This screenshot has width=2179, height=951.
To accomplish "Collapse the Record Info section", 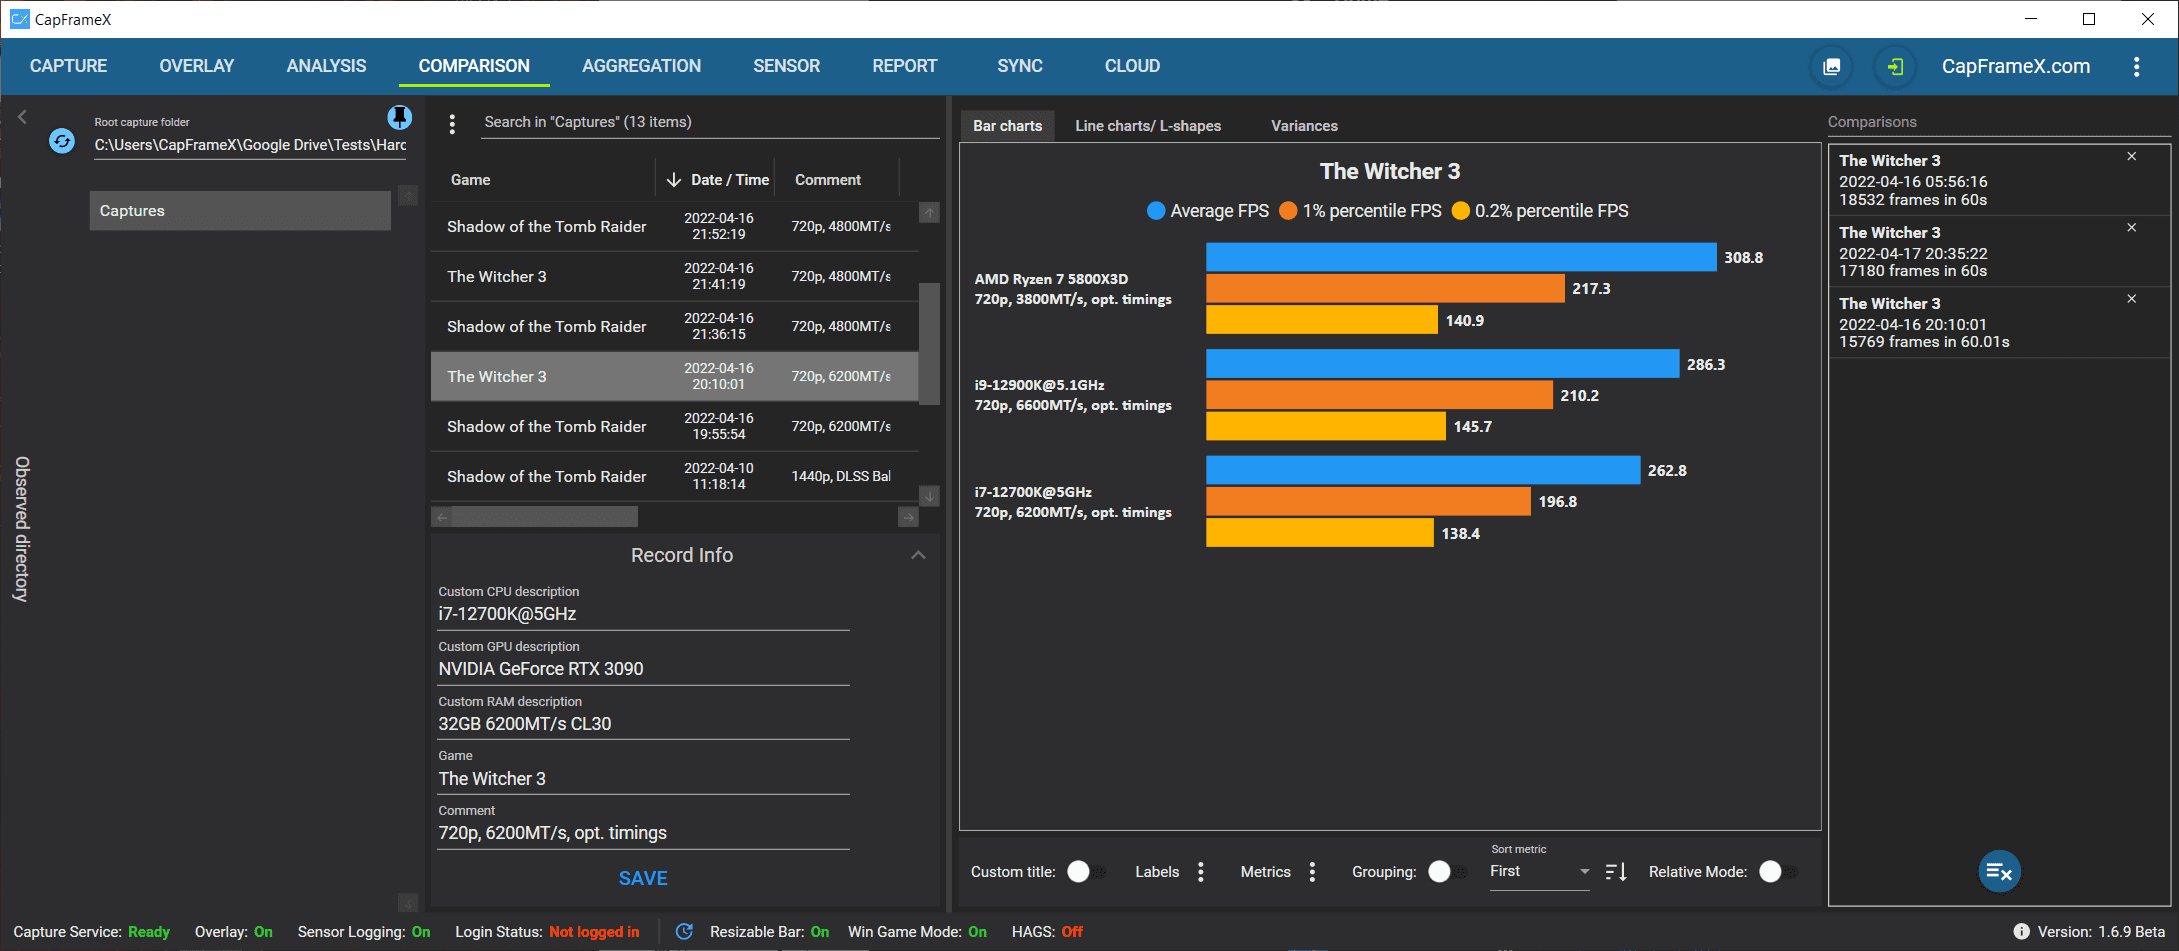I will point(918,555).
